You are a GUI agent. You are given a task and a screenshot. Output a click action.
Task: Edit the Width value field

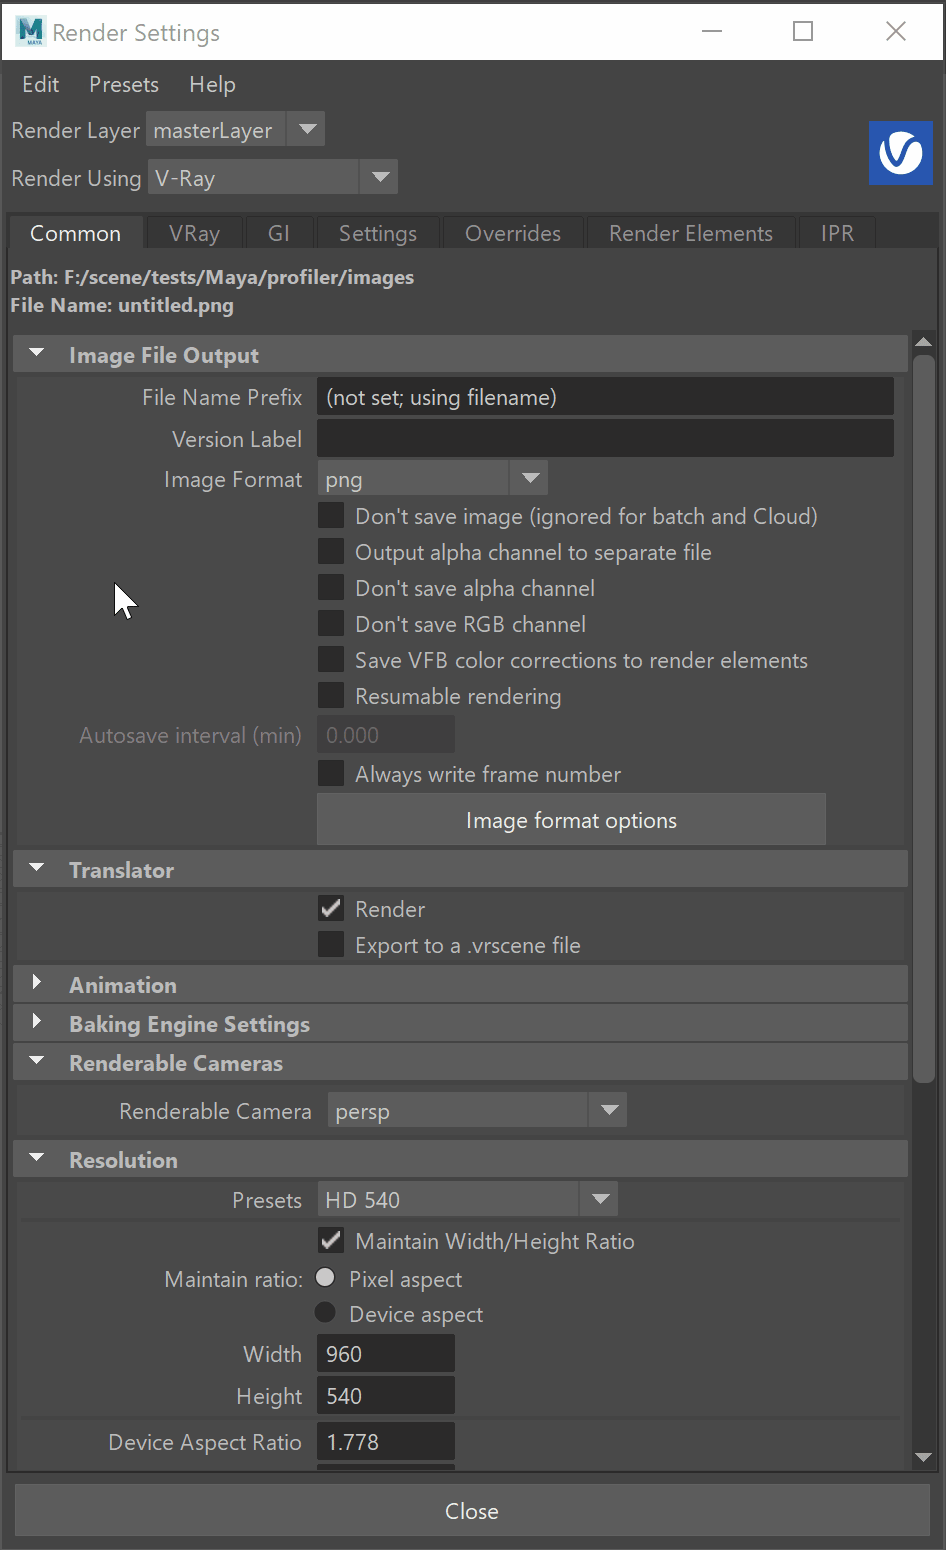click(x=385, y=1353)
